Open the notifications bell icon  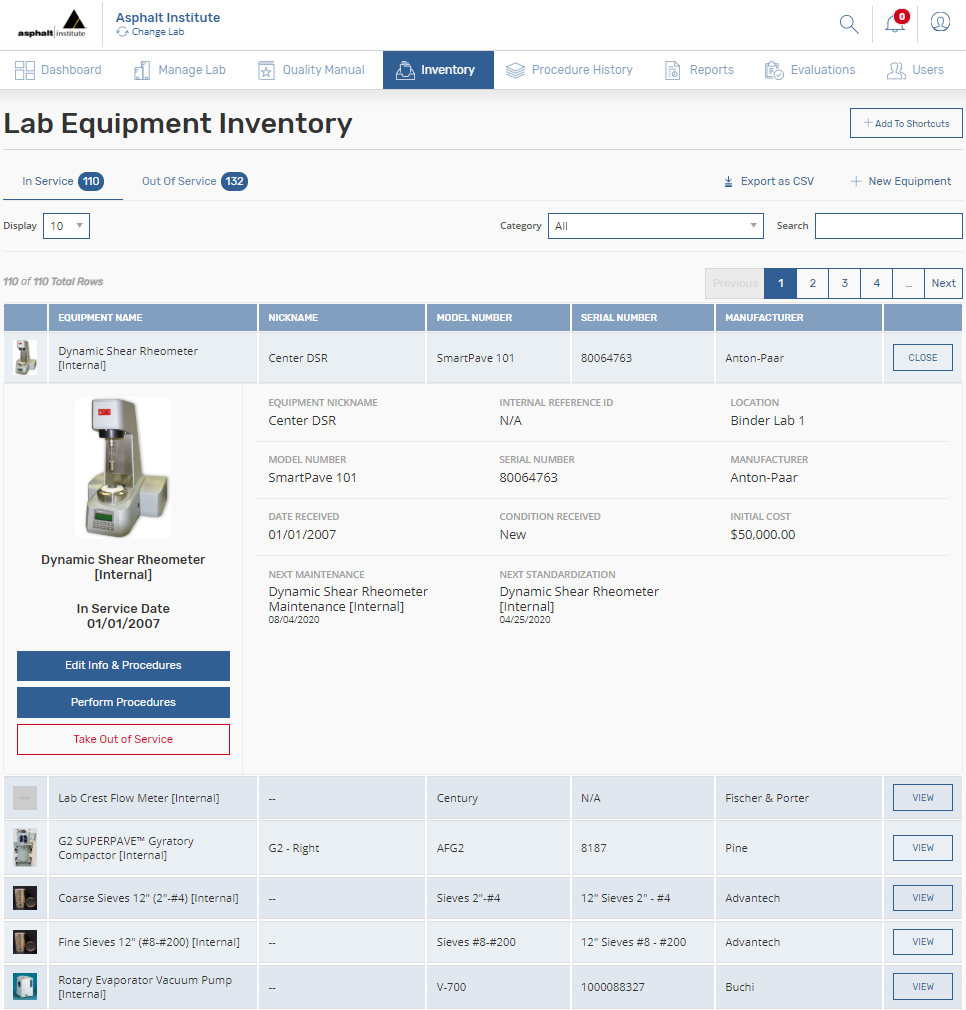click(x=894, y=24)
